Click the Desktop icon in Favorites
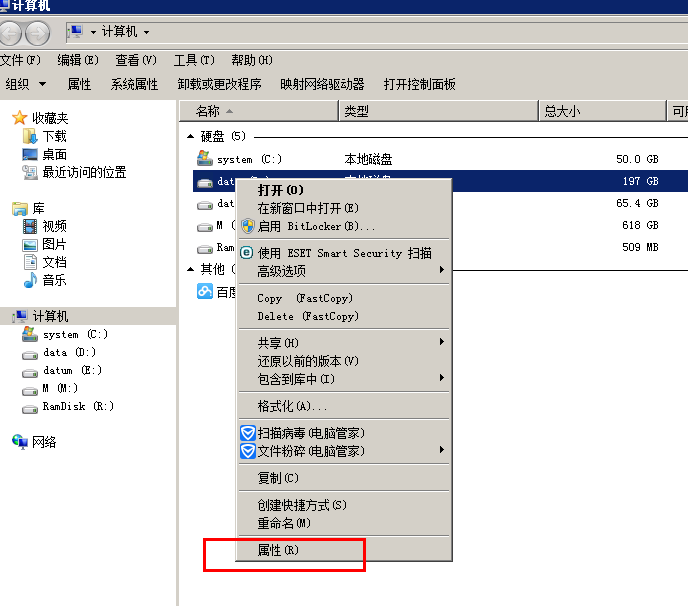688x606 pixels. (30, 154)
